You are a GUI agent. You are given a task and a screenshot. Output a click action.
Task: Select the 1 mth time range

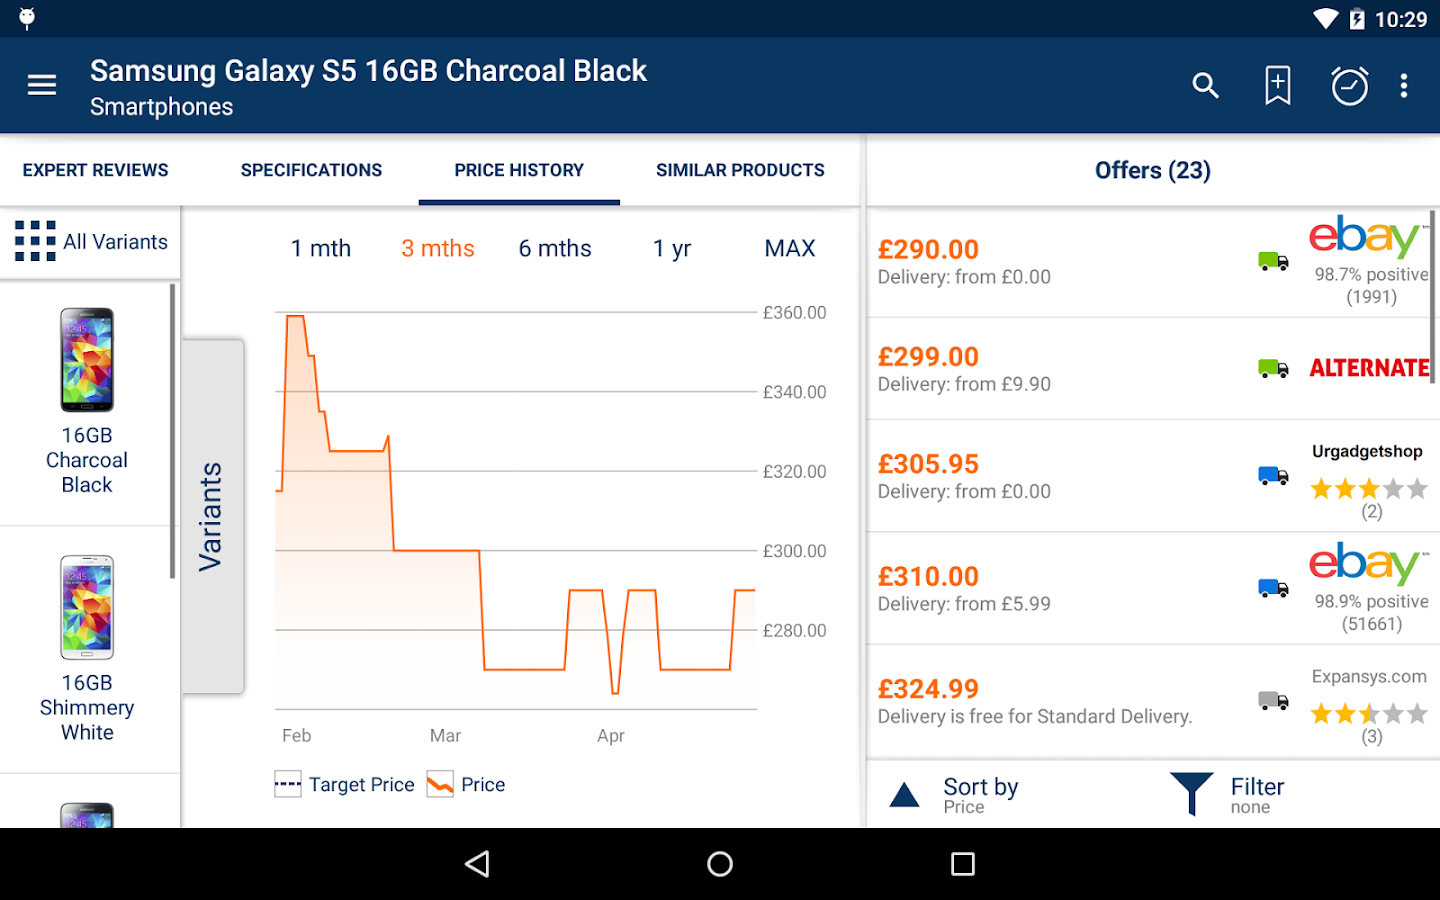(321, 249)
